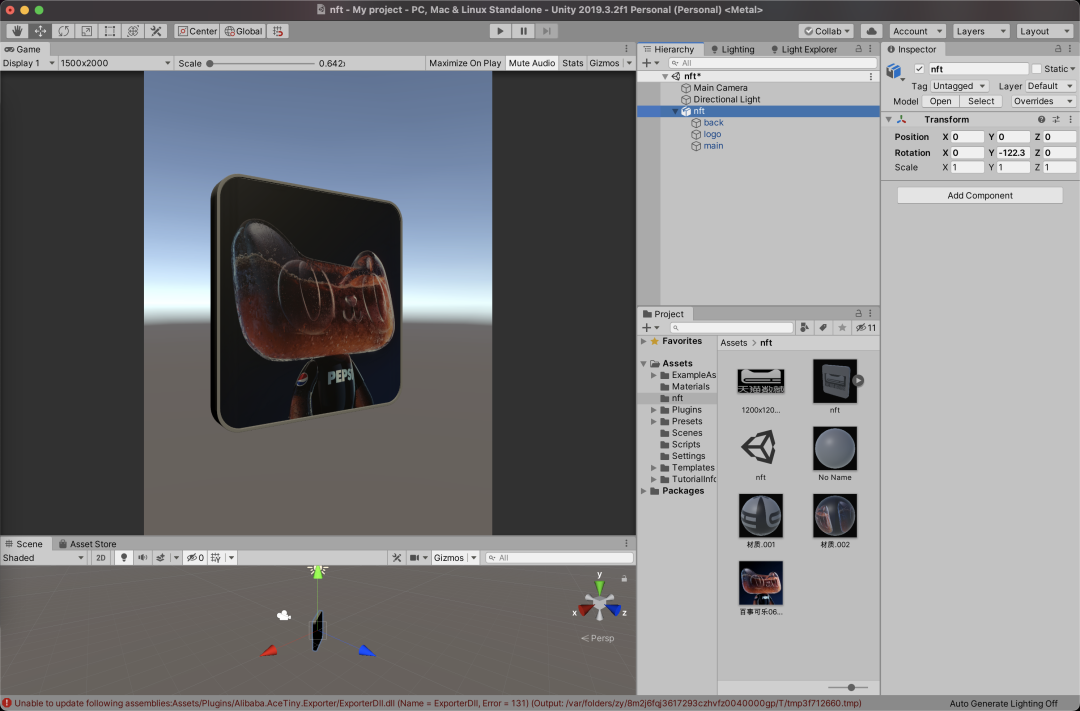The image size is (1080, 711).
Task: Toggle hidden packages visibility in Project
Action: 866,327
